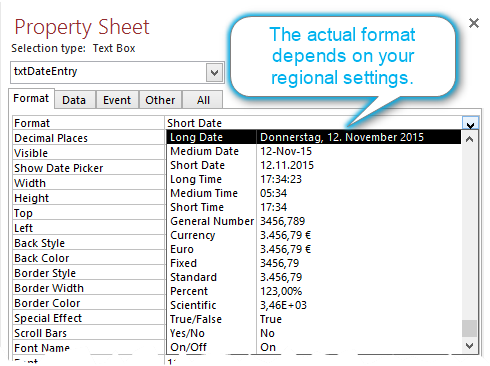Select the Special Effect property
This screenshot has width=490, height=366.
click(x=88, y=318)
